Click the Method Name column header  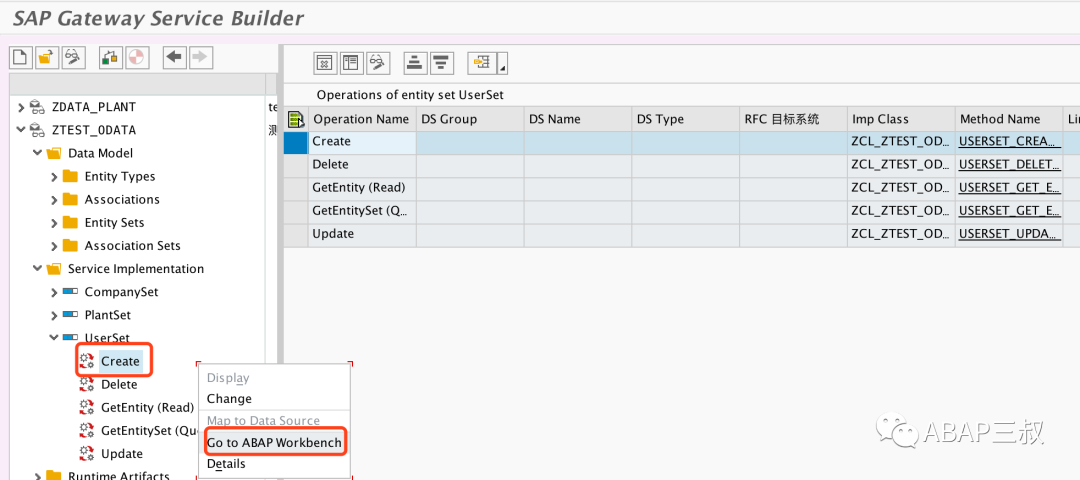(x=1008, y=119)
